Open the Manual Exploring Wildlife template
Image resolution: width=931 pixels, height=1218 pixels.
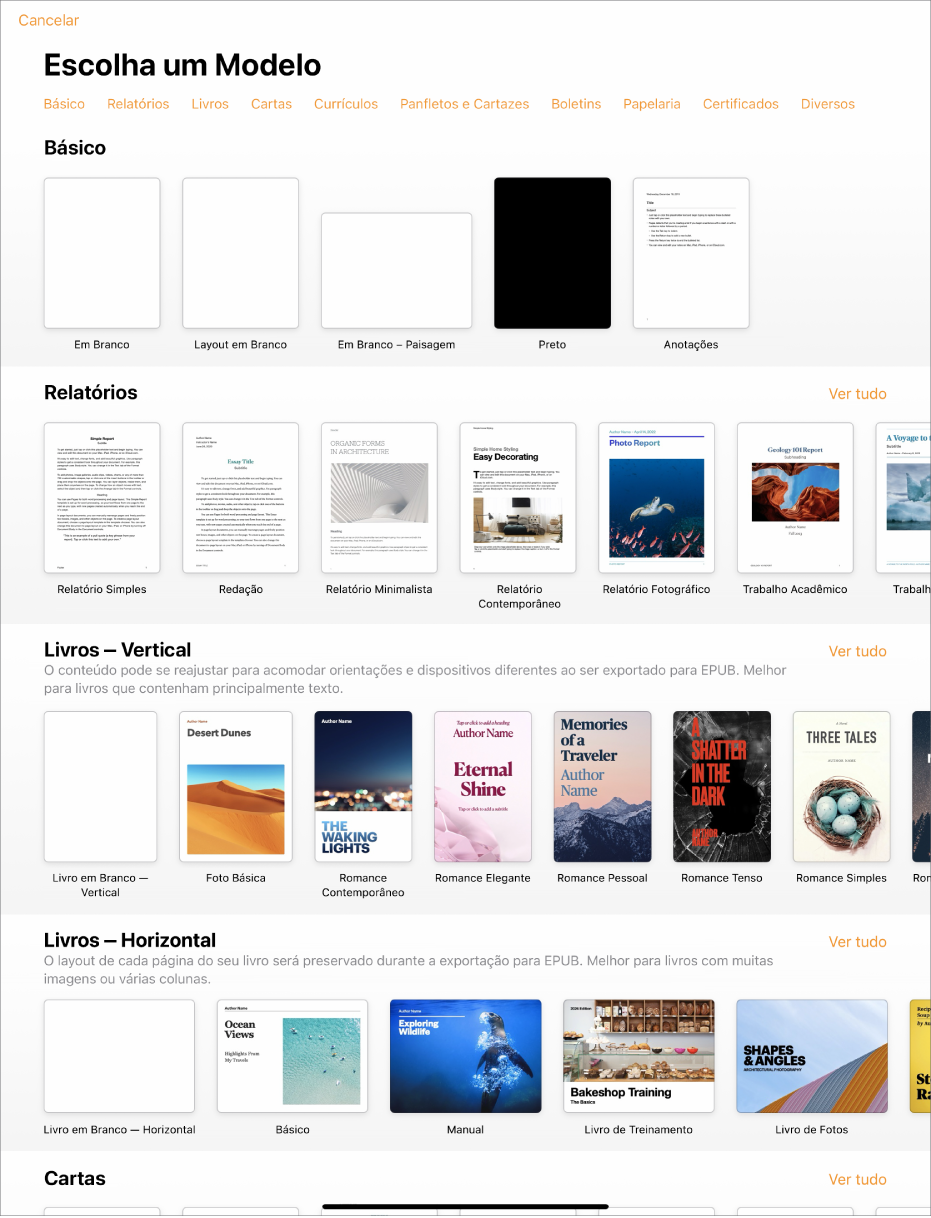coord(466,1056)
